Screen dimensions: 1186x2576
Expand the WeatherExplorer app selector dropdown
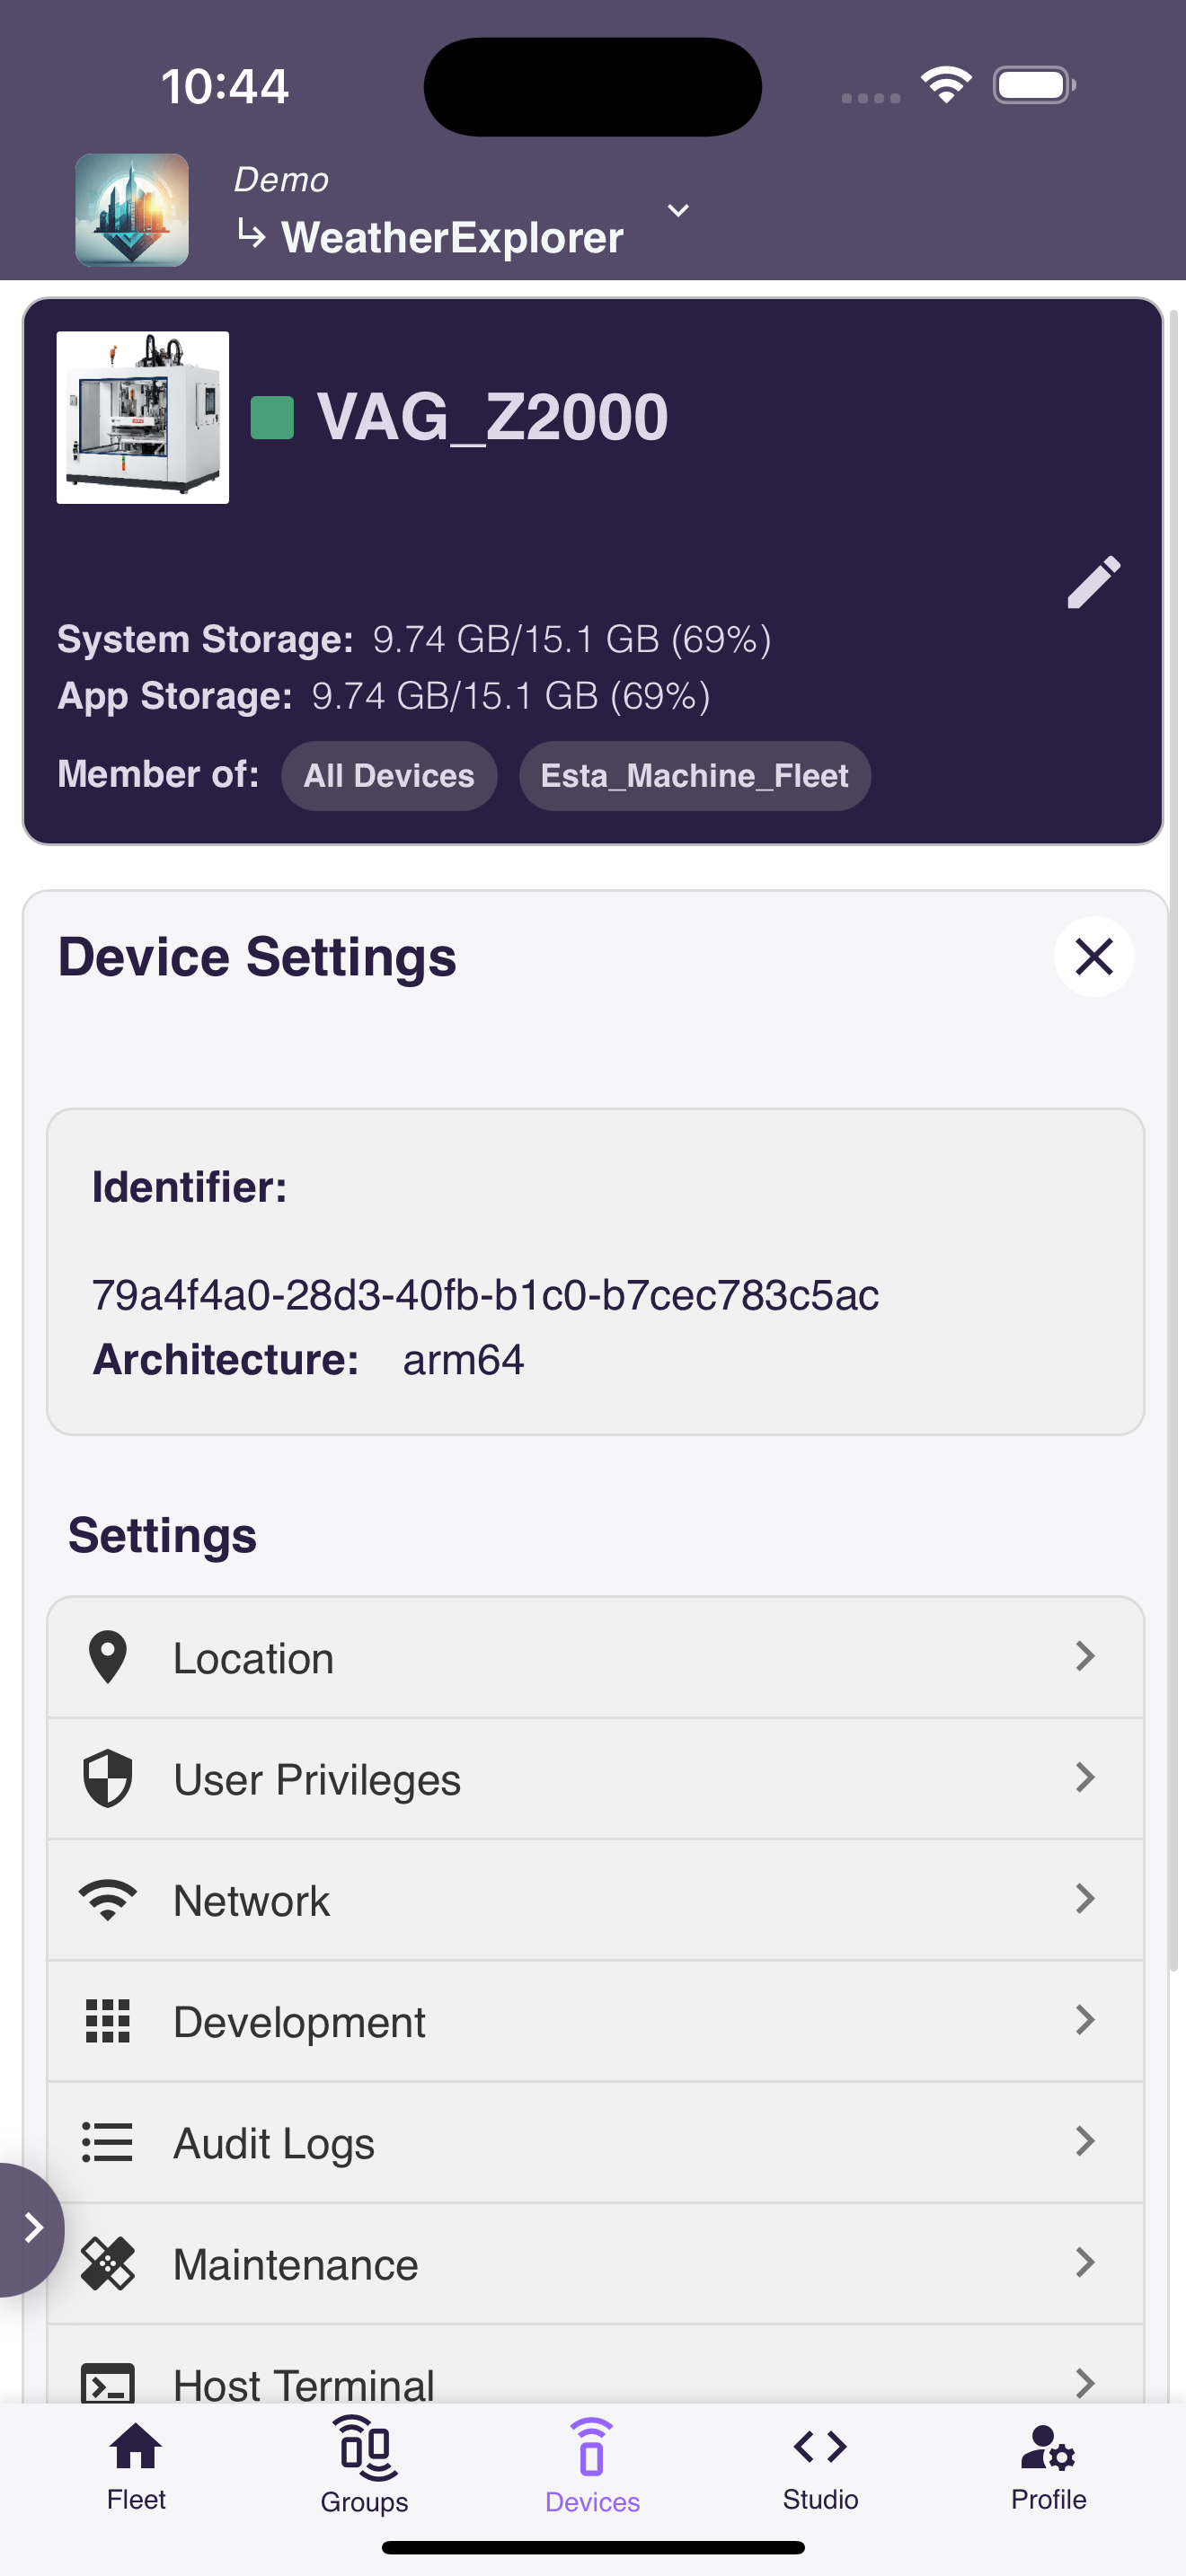pyautogui.click(x=678, y=210)
